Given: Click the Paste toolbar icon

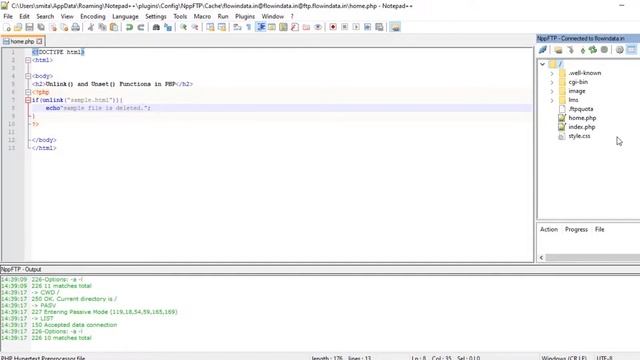Looking at the screenshot, I should pos(114,27).
